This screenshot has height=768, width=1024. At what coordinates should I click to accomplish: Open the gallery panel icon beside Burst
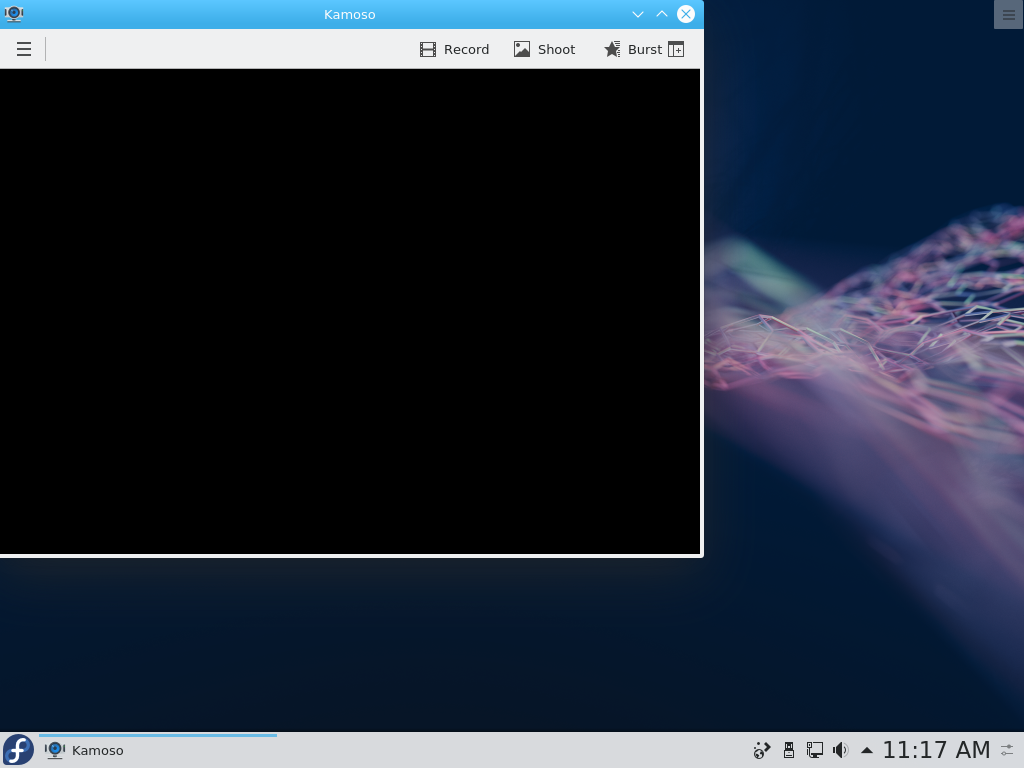click(x=677, y=50)
